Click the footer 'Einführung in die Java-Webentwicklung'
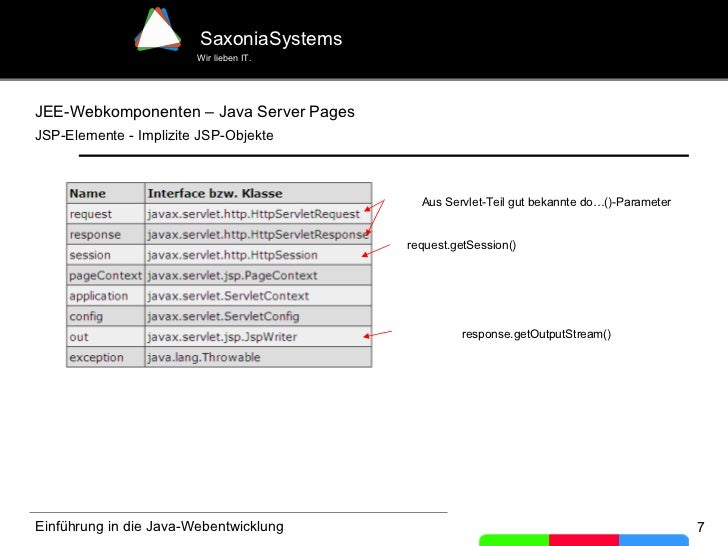Image resolution: width=728 pixels, height=546 pixels. coord(159,526)
